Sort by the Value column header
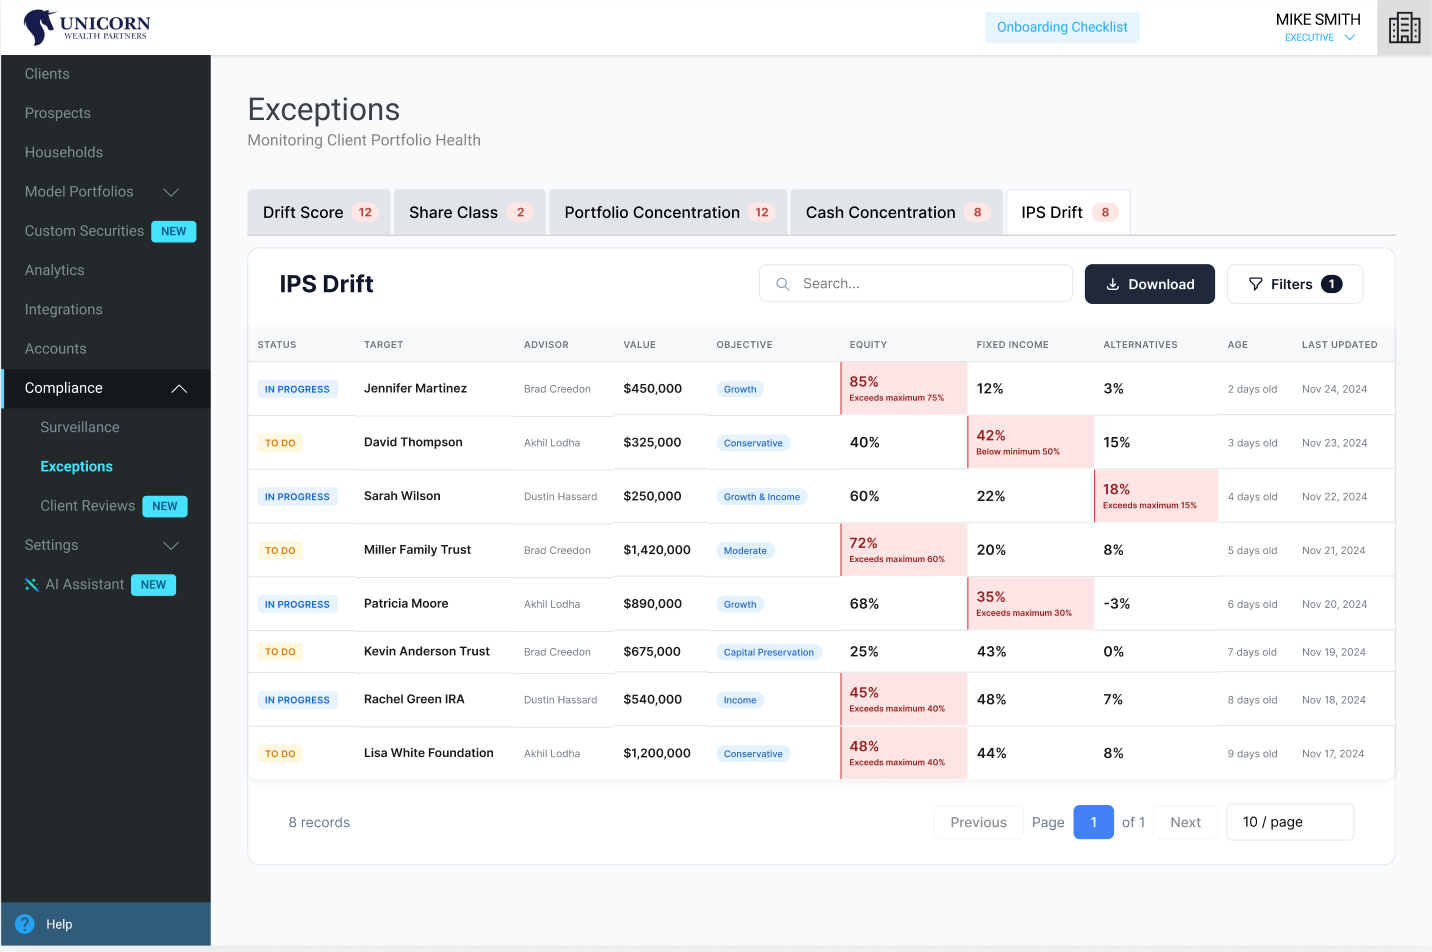Image resolution: width=1432 pixels, height=952 pixels. coord(639,345)
